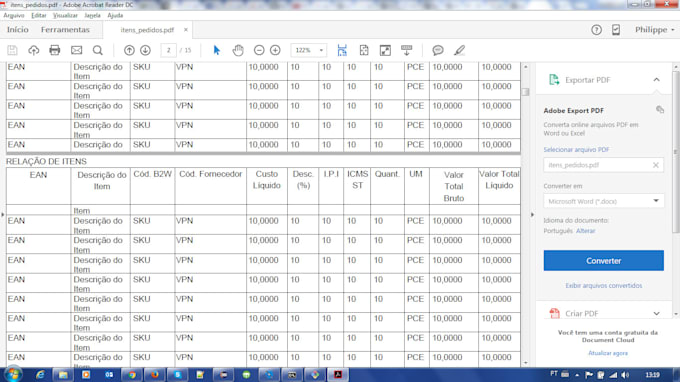Click the right panel scrollbar
This screenshot has width=680, height=382.
click(x=676, y=152)
